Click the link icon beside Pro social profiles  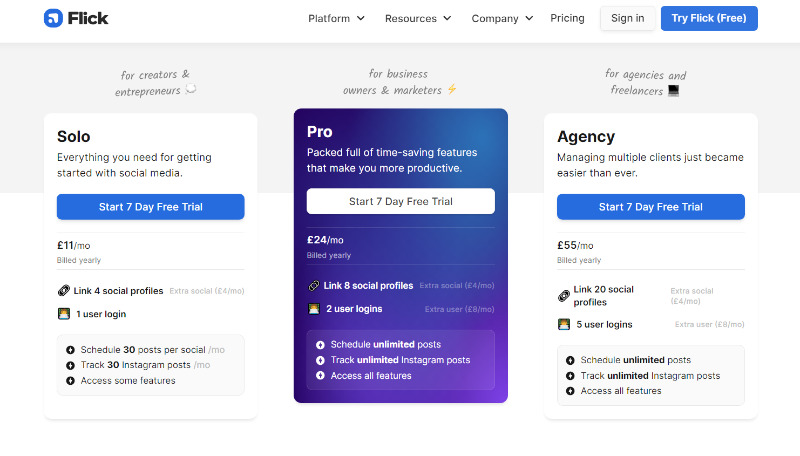(x=314, y=286)
